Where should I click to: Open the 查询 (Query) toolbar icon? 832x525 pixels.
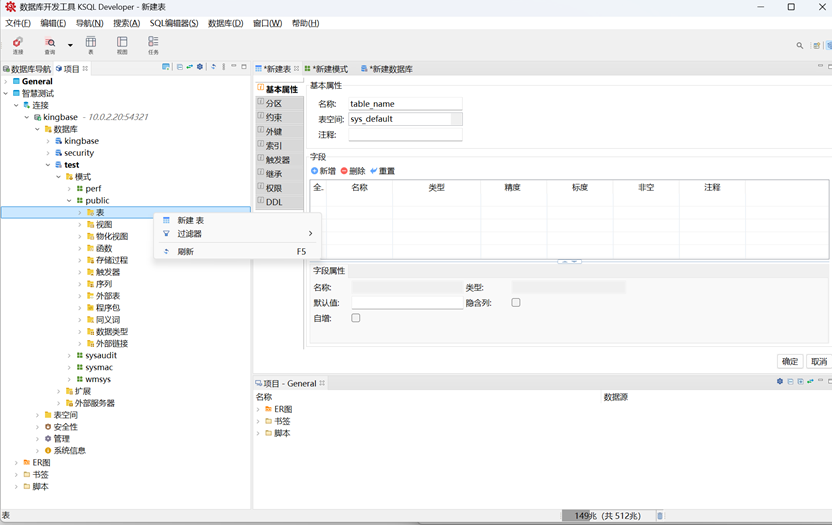(x=50, y=44)
